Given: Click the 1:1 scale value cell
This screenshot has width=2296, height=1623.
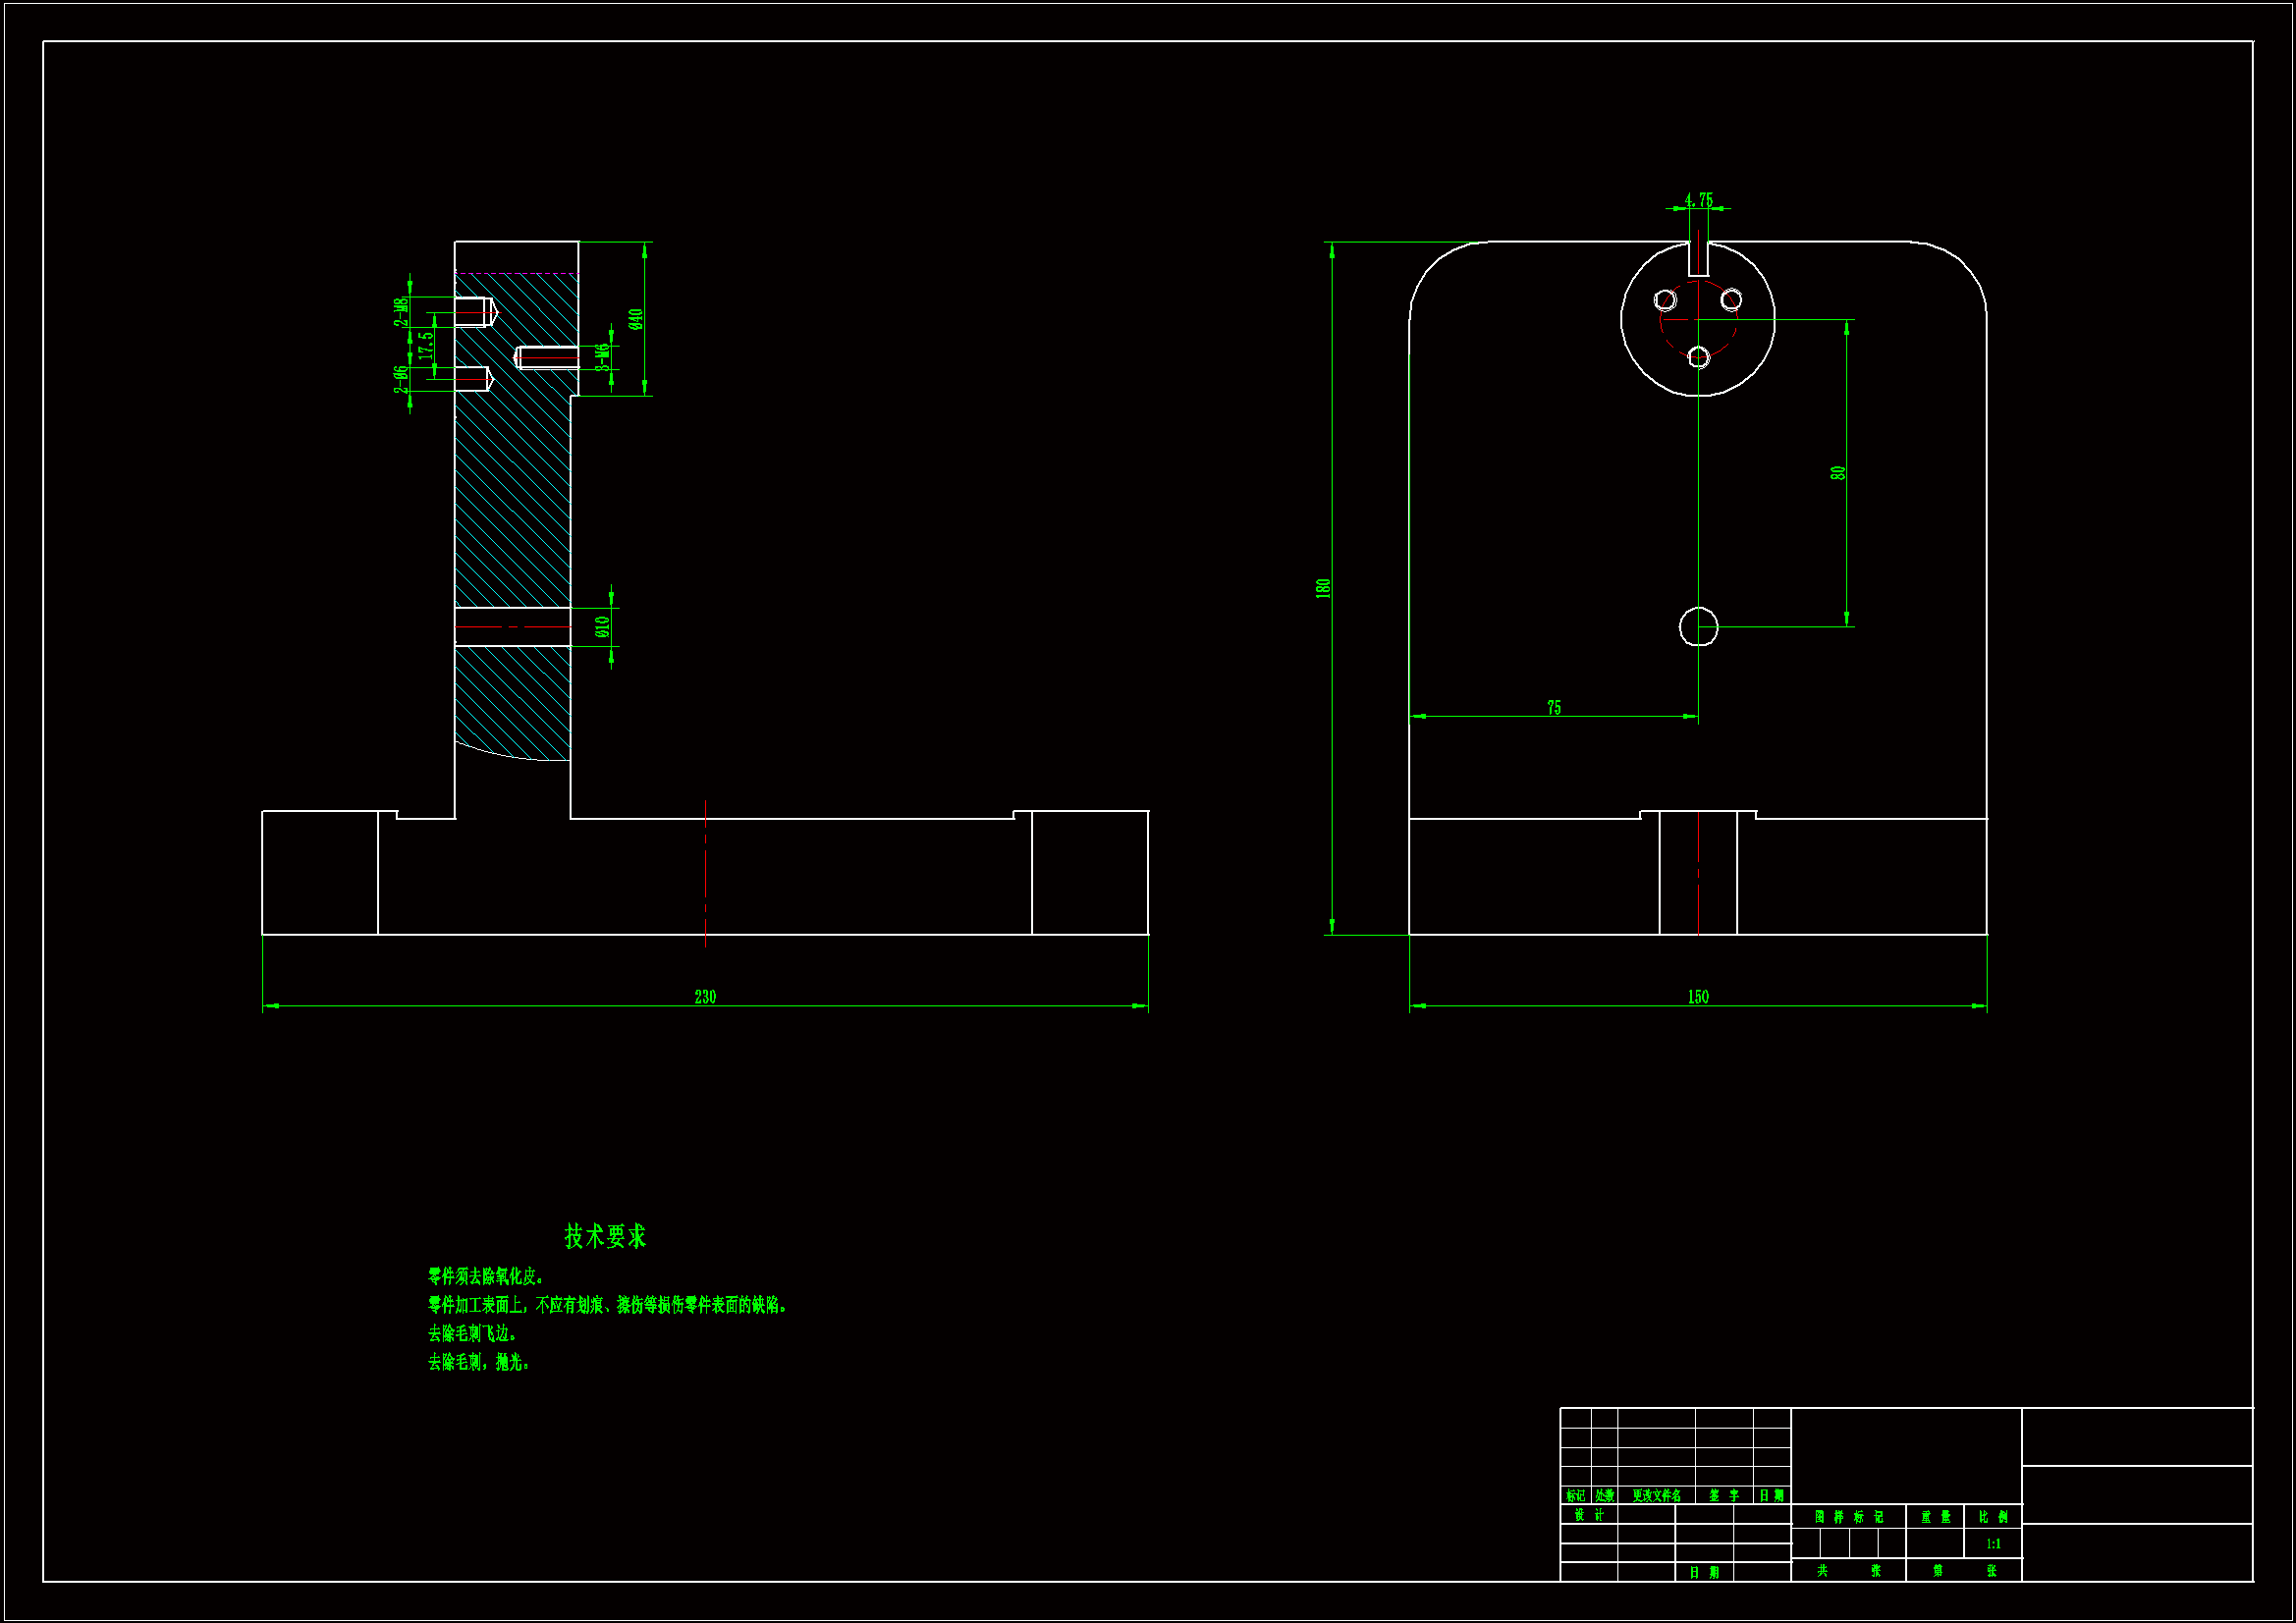Looking at the screenshot, I should coord(1993,1544).
